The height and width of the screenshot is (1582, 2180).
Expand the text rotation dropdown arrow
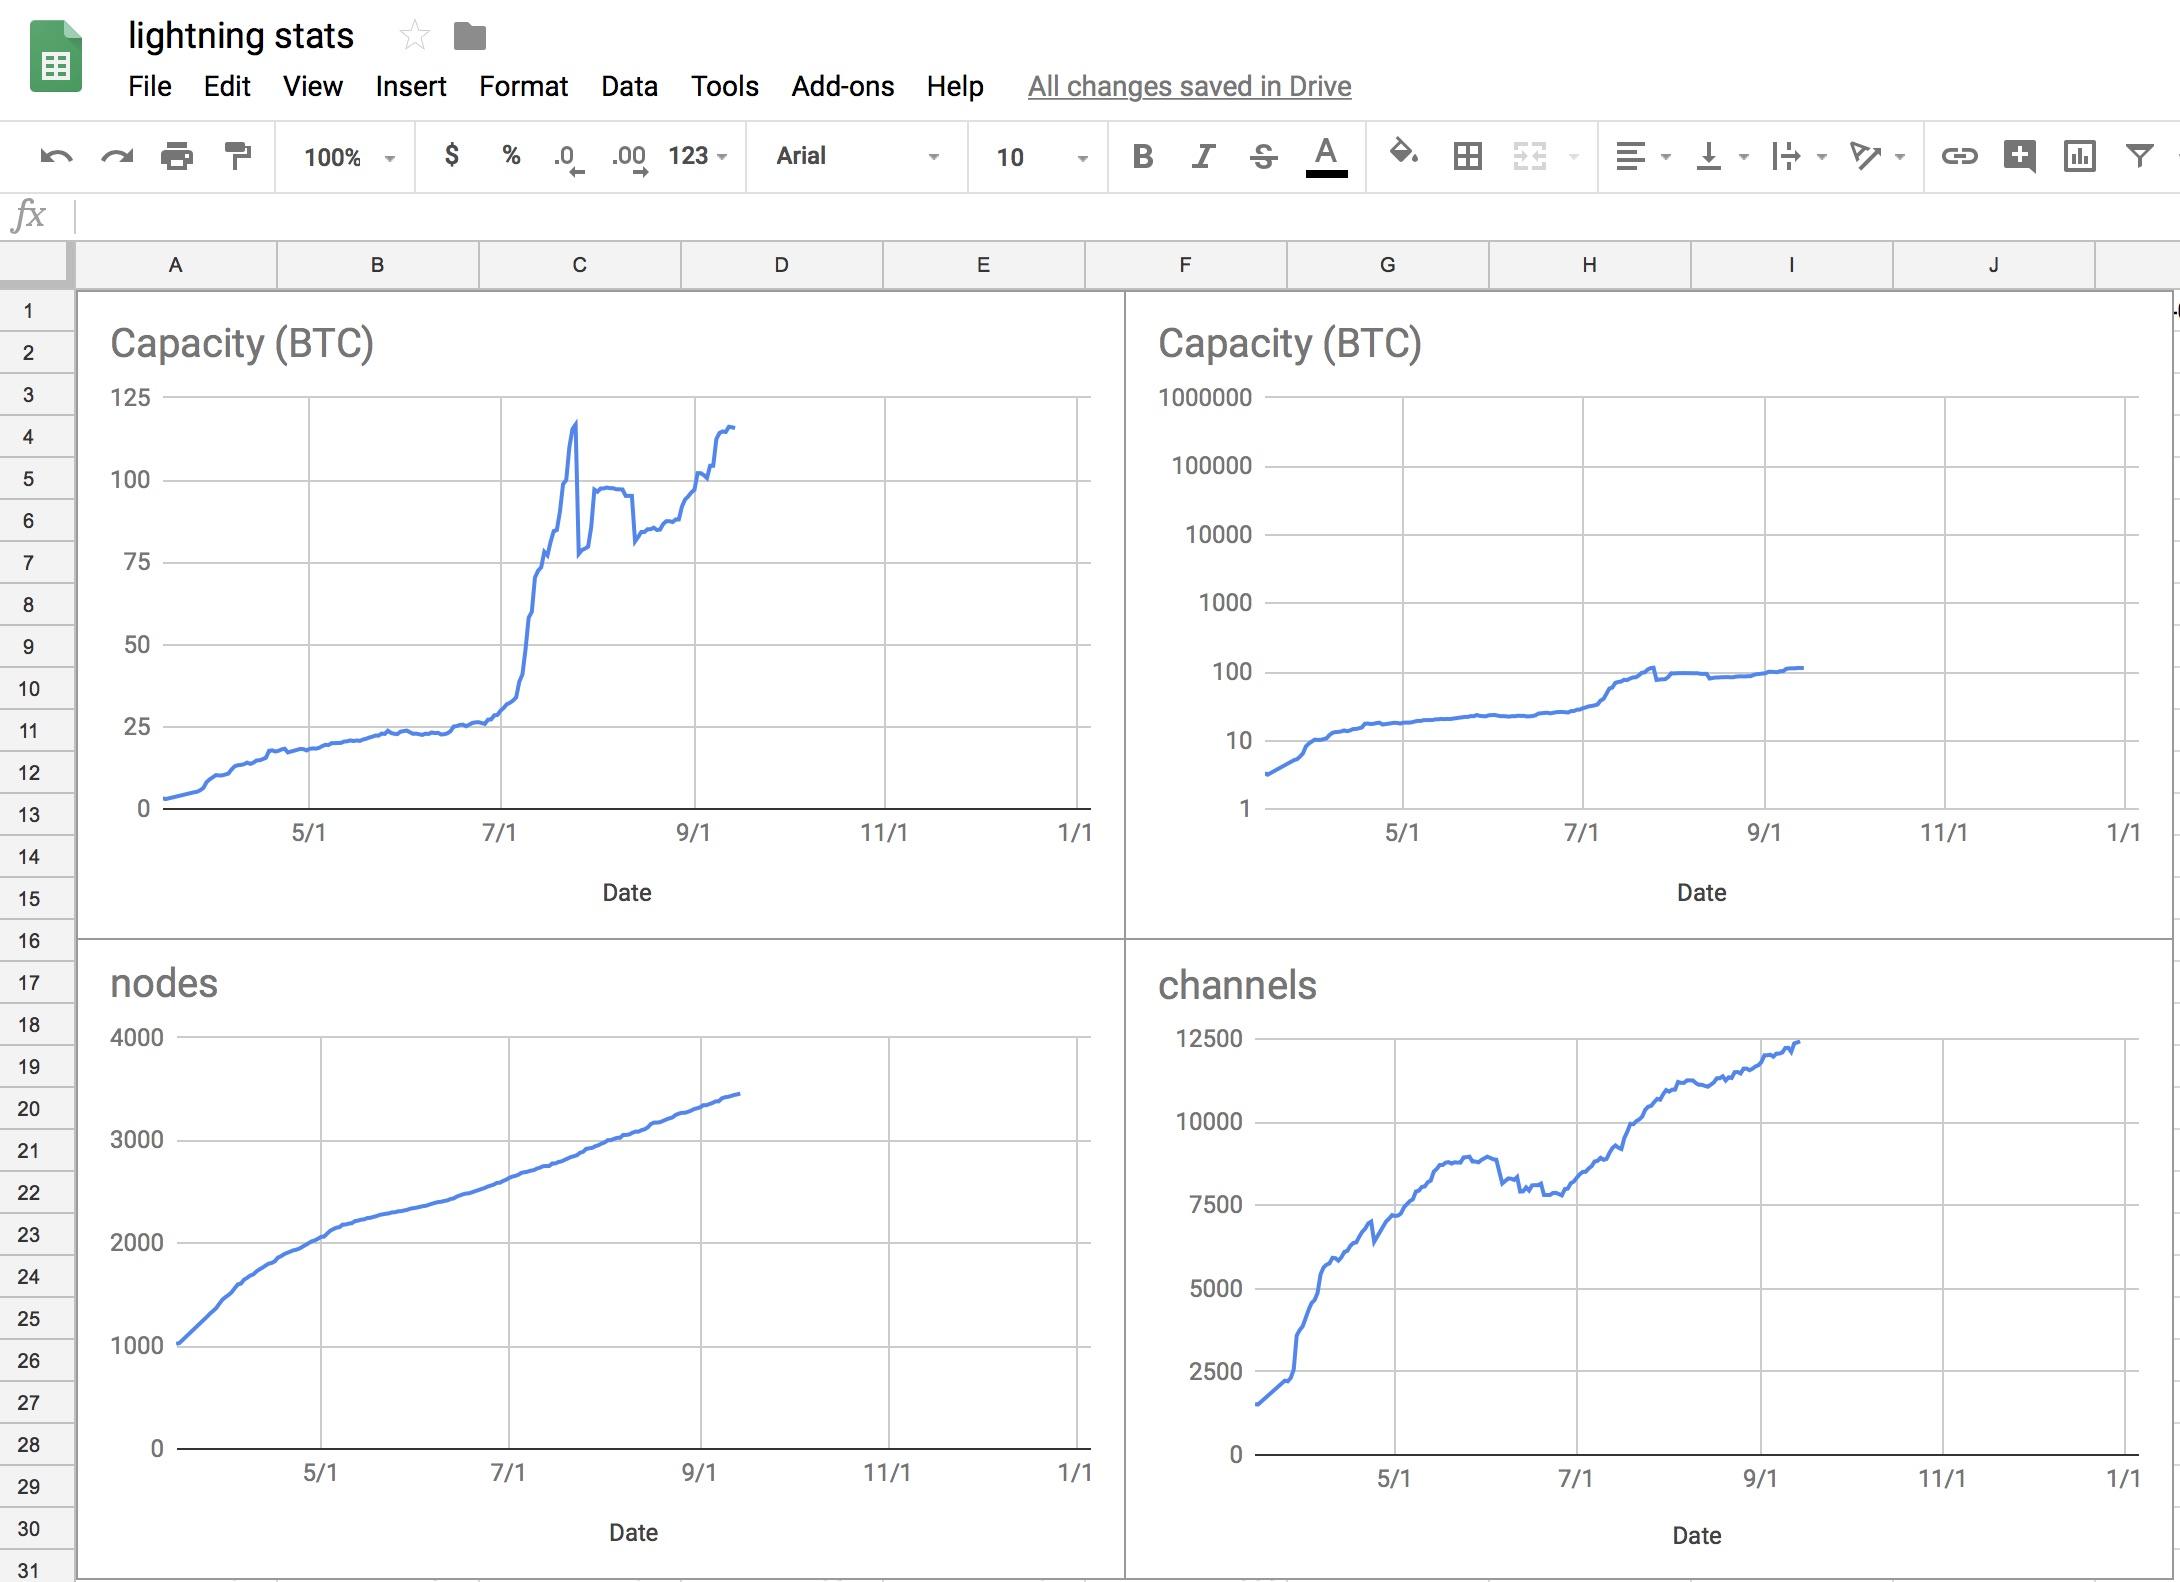coord(1899,157)
